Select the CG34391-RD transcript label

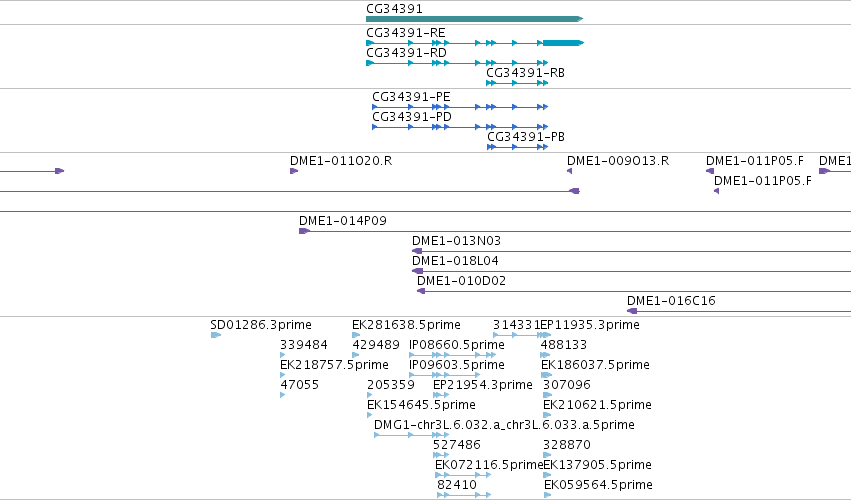[x=407, y=53]
